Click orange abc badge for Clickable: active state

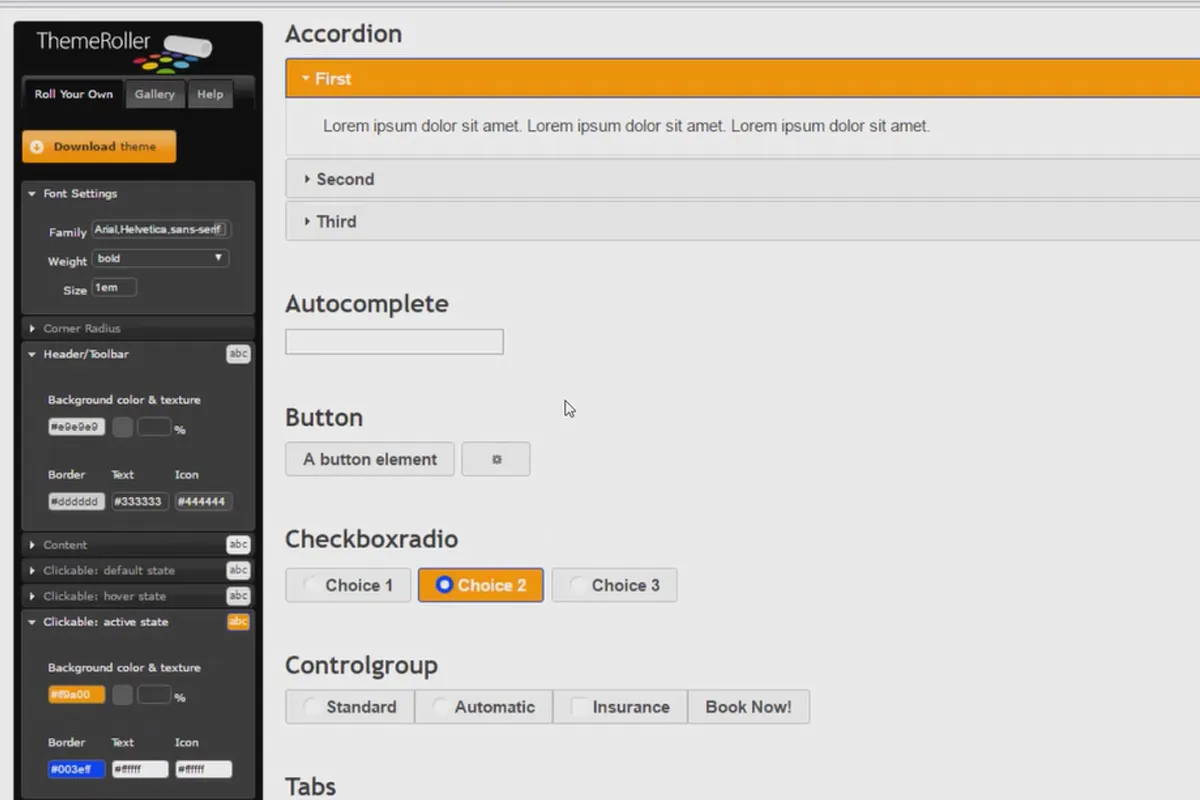point(238,622)
